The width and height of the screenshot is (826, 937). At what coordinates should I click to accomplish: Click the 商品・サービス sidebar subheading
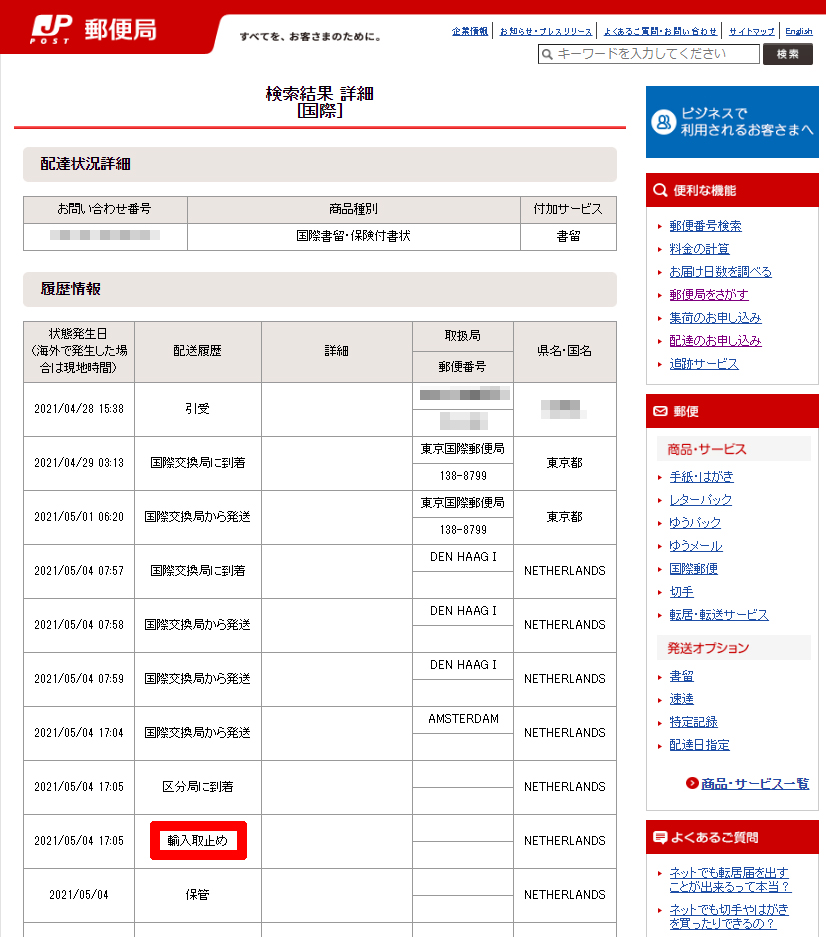pyautogui.click(x=733, y=449)
